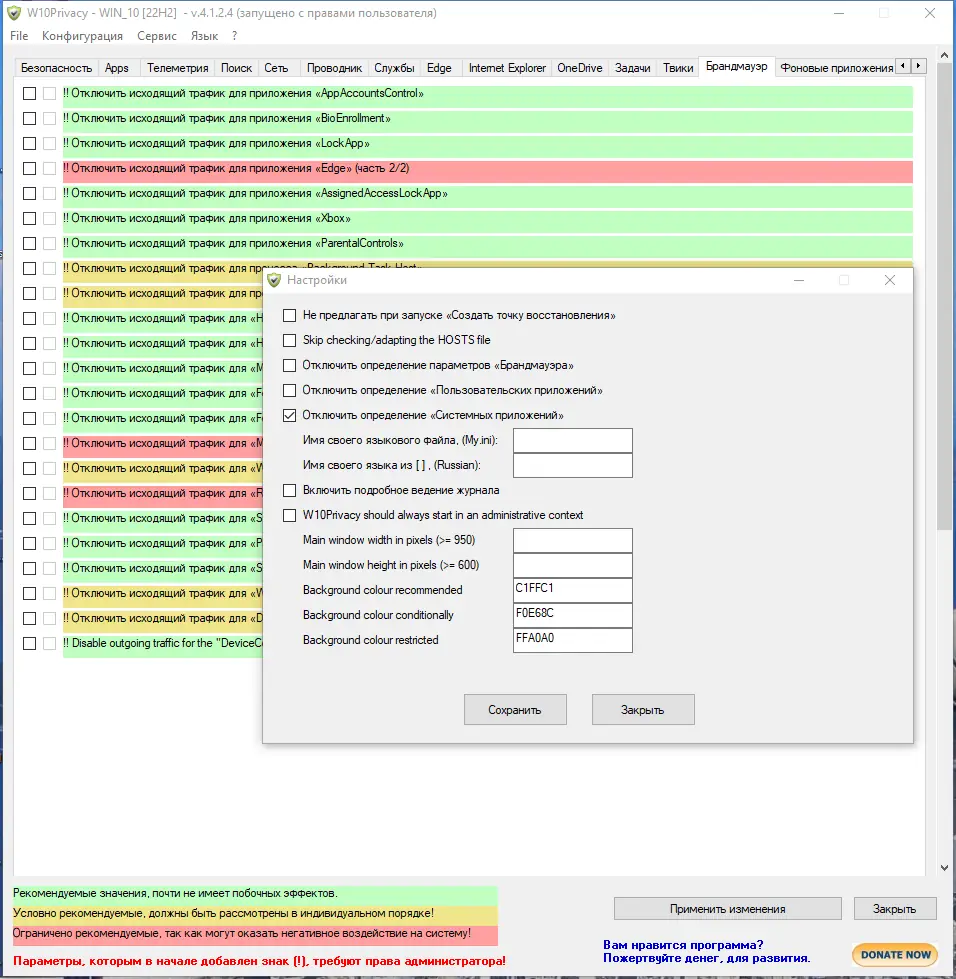Click 'Вам нравится программа?' donation text

(683, 945)
